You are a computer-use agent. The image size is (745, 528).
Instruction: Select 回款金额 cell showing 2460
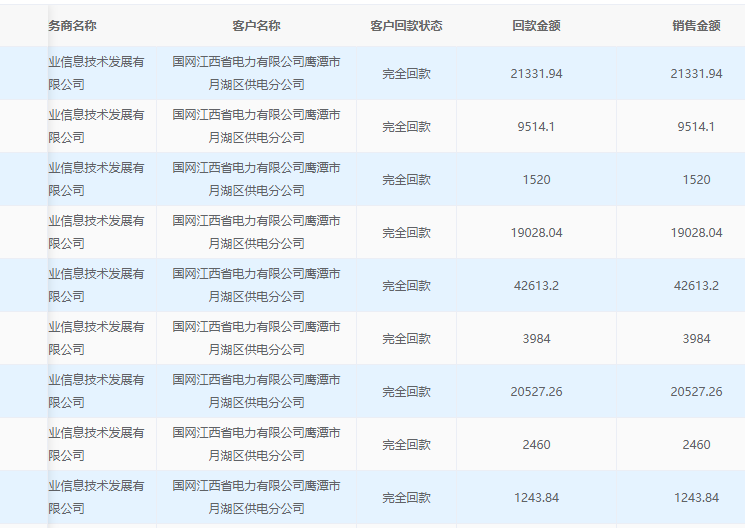[536, 445]
